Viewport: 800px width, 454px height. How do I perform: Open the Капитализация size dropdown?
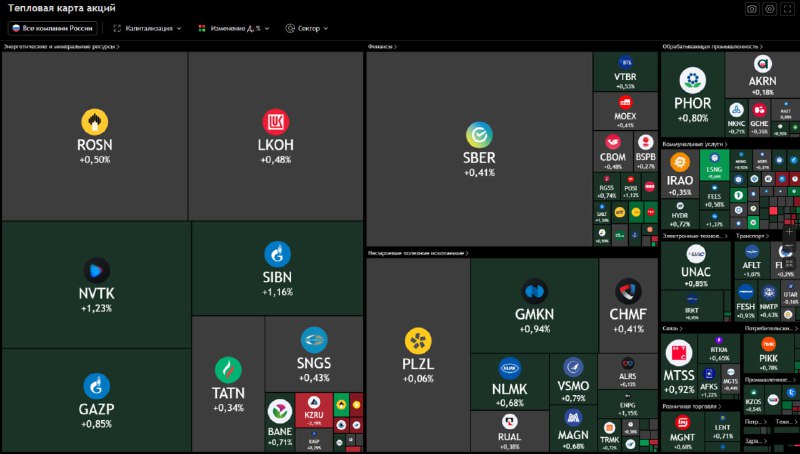coord(147,29)
